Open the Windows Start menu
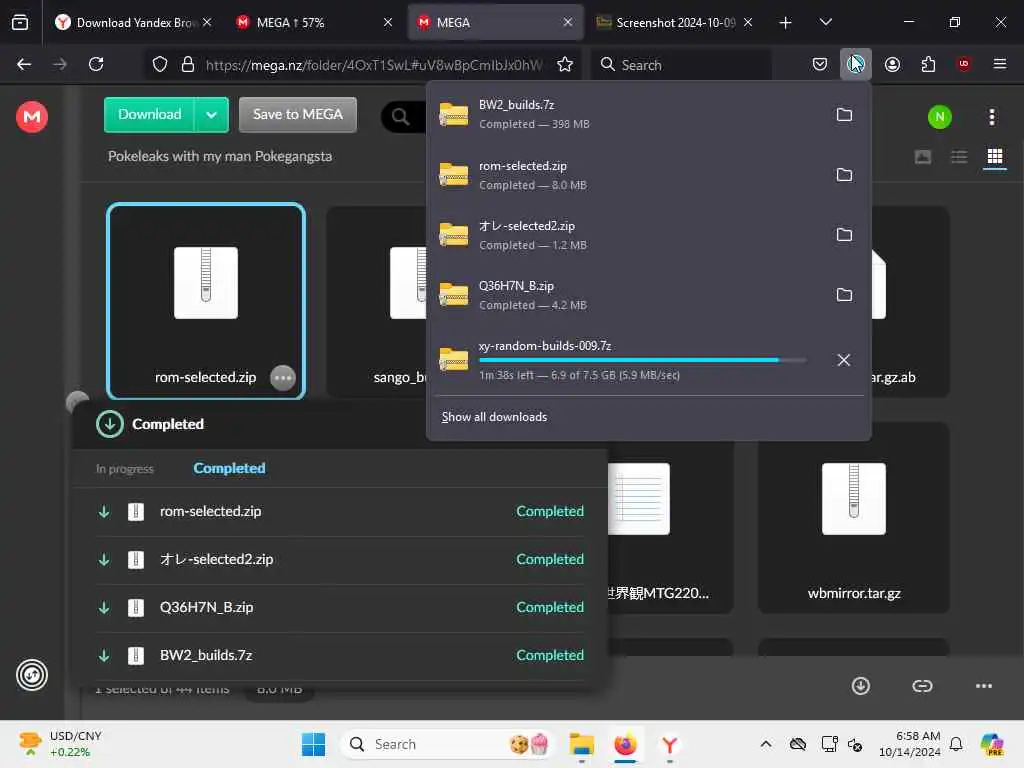This screenshot has width=1024, height=768. tap(313, 744)
